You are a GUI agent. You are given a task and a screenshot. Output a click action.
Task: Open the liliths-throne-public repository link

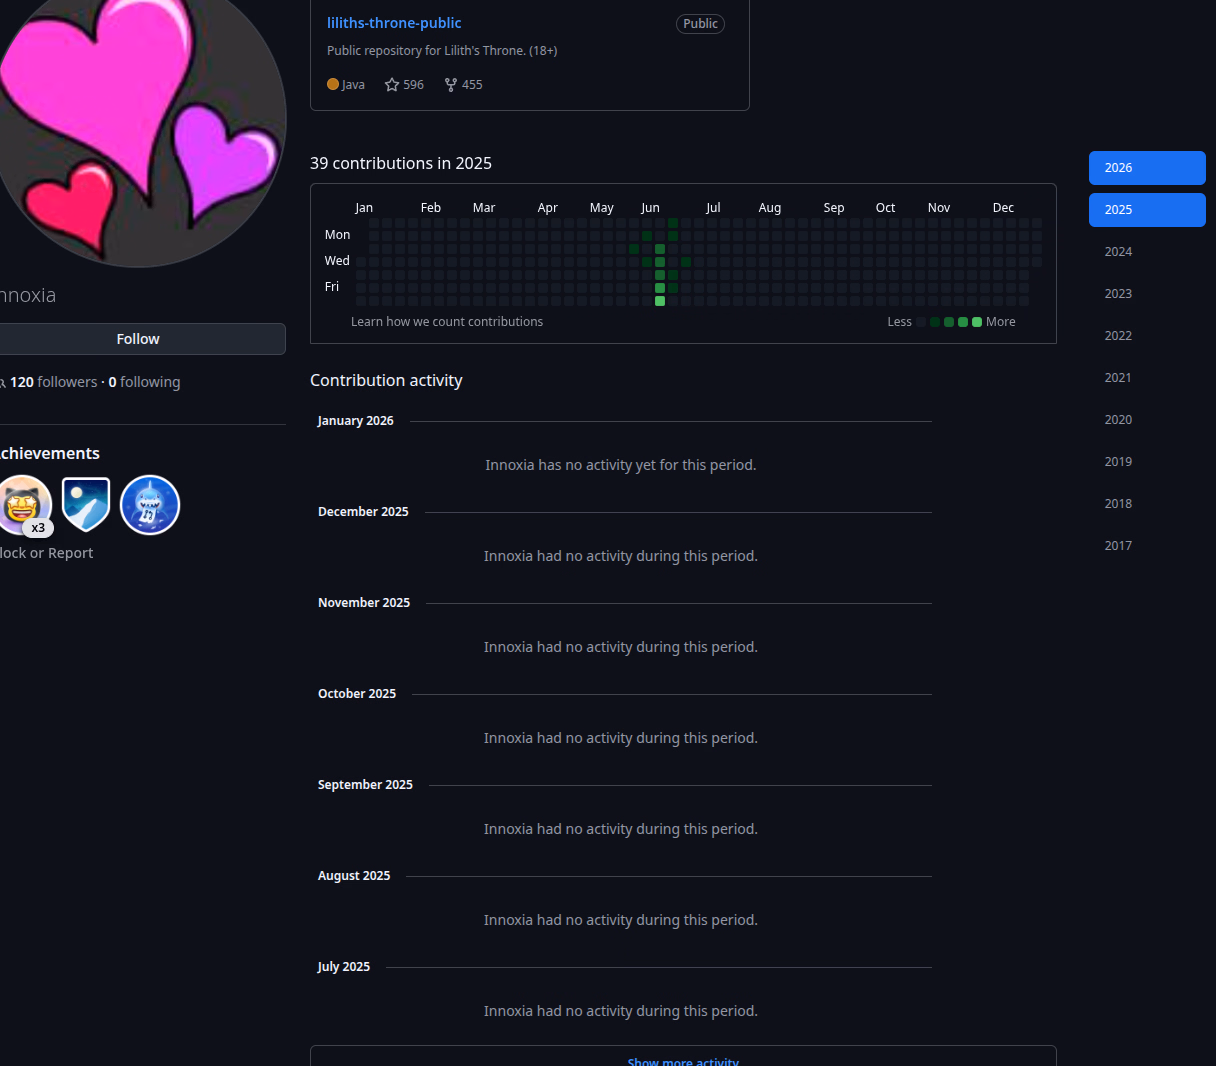point(394,23)
